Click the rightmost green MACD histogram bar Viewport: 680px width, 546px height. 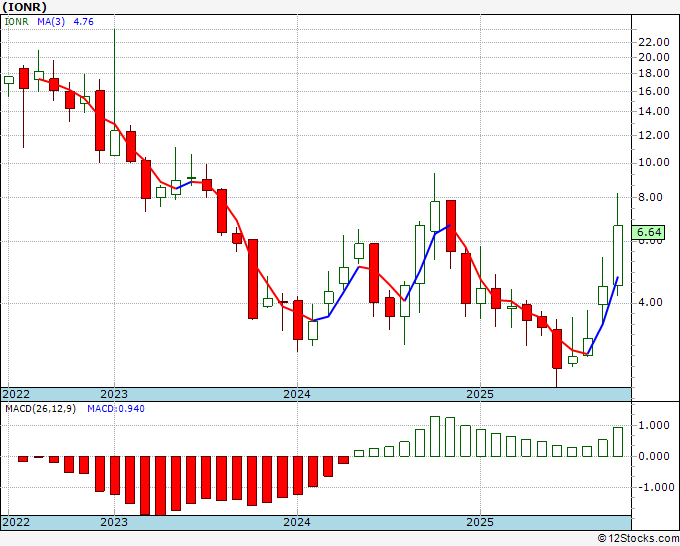pos(618,441)
